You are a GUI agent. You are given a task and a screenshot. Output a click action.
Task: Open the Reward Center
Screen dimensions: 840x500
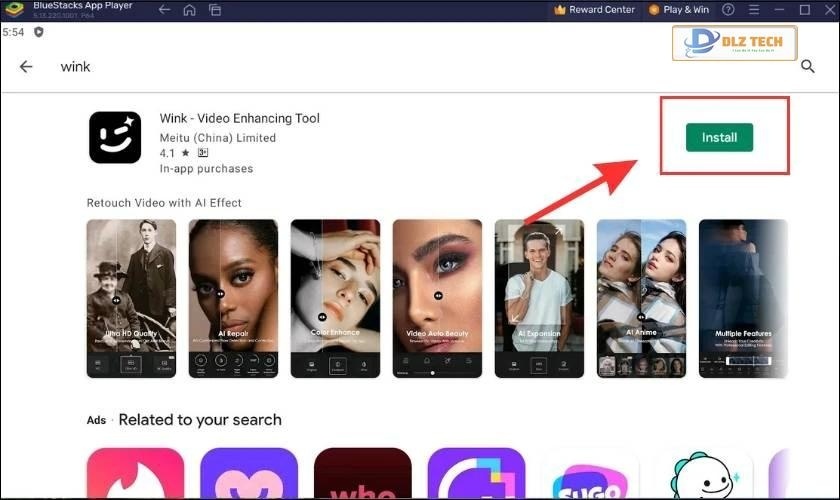pos(594,10)
